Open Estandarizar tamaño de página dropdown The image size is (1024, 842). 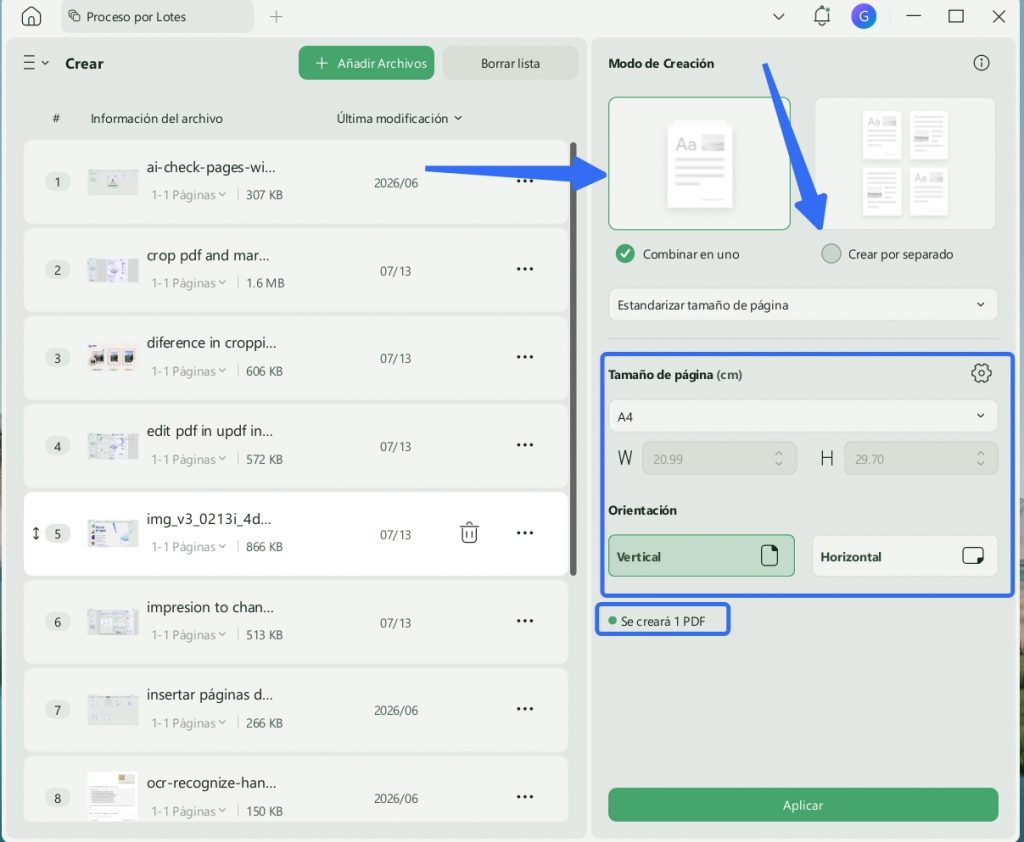[x=803, y=305]
